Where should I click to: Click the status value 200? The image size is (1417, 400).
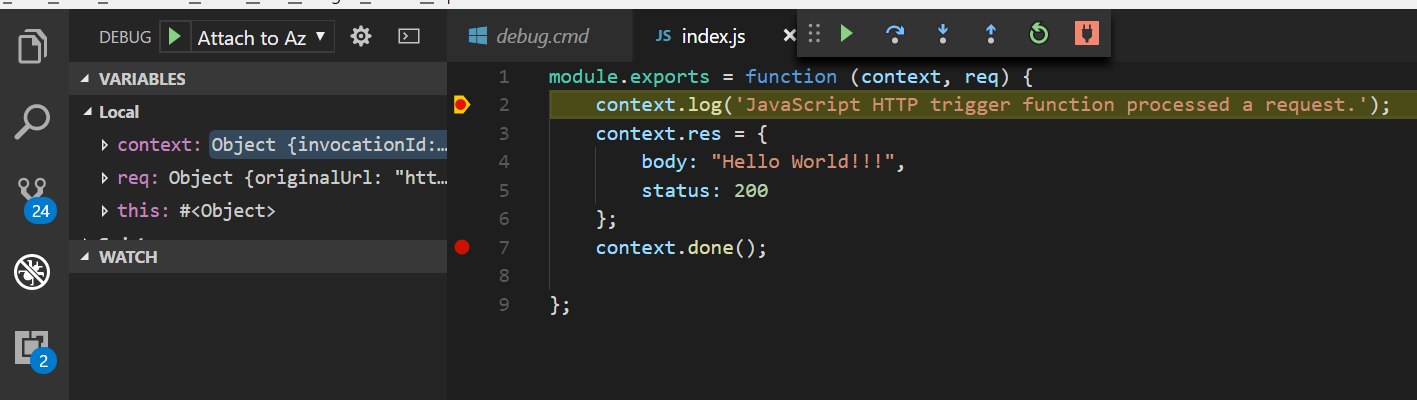click(x=751, y=190)
